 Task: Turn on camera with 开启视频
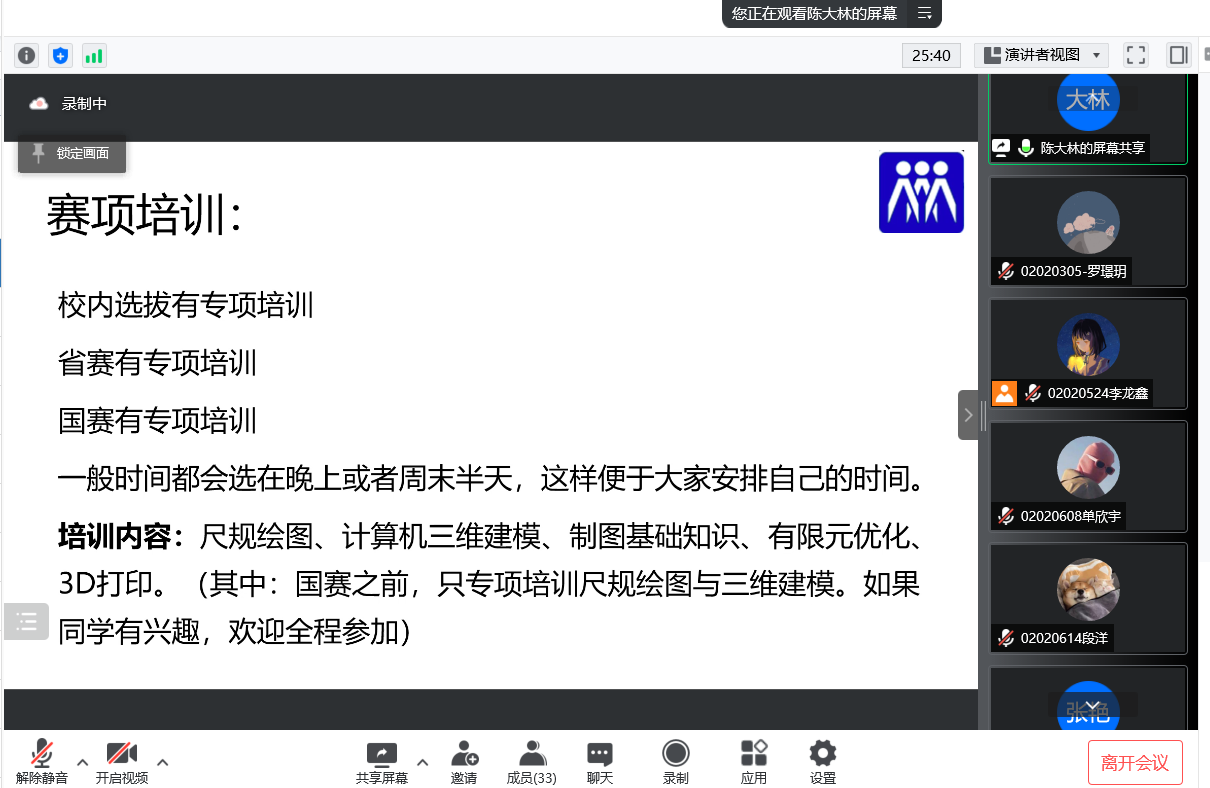click(x=122, y=761)
